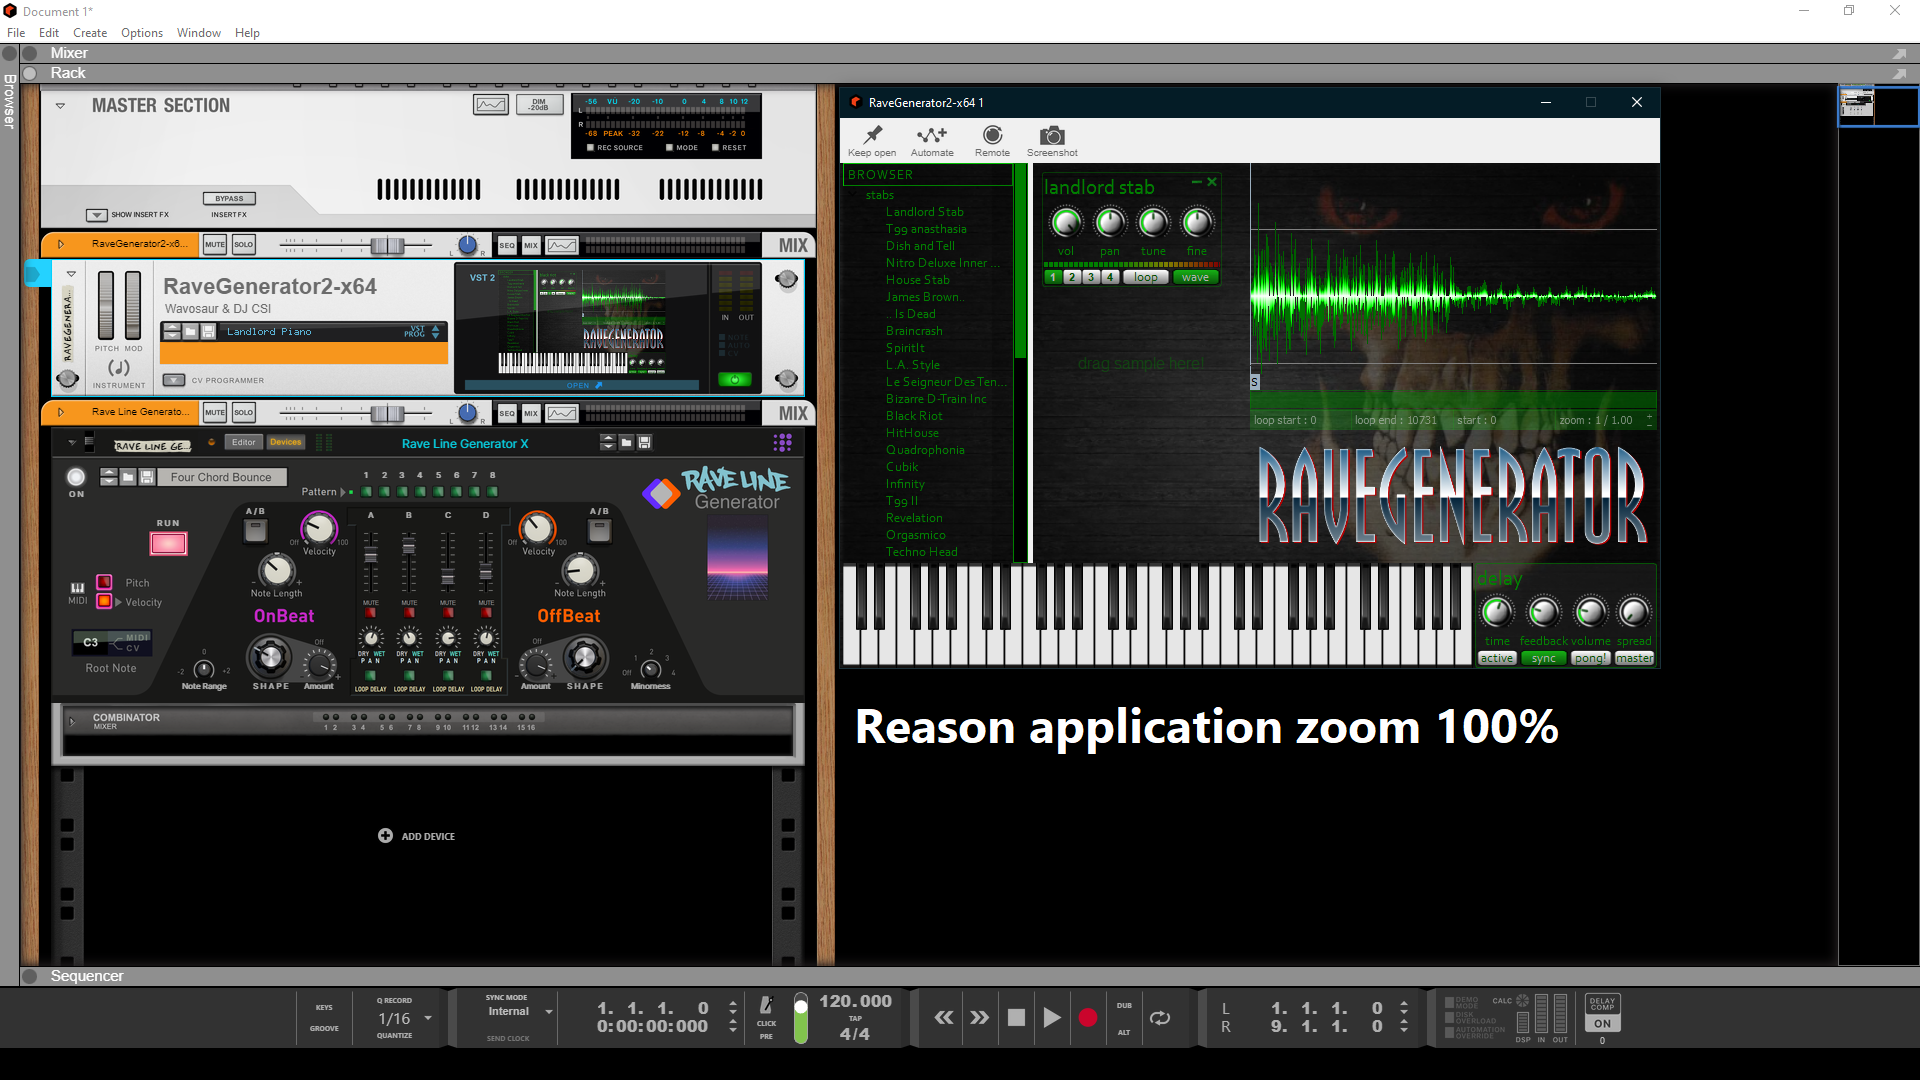Click the Editor button on Rave Line Generator

(x=244, y=442)
